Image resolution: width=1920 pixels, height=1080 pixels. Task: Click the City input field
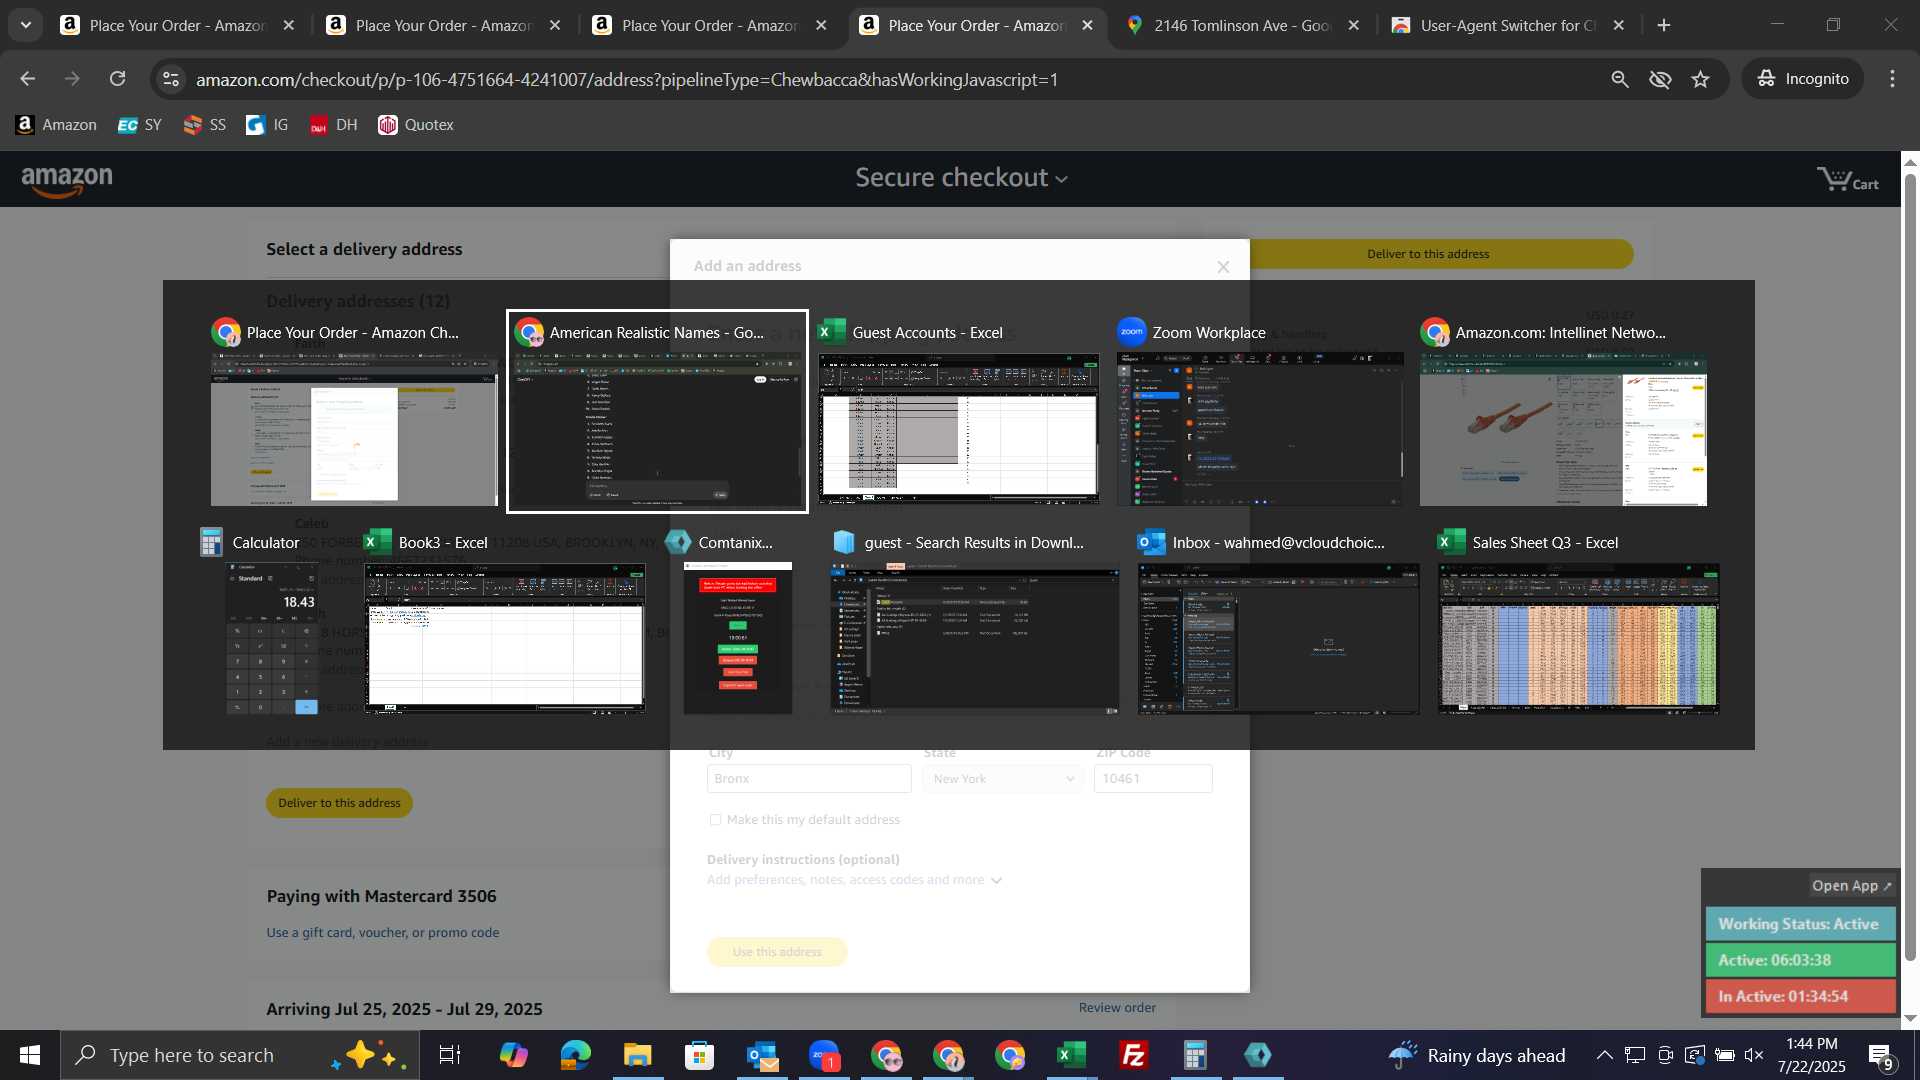[809, 779]
